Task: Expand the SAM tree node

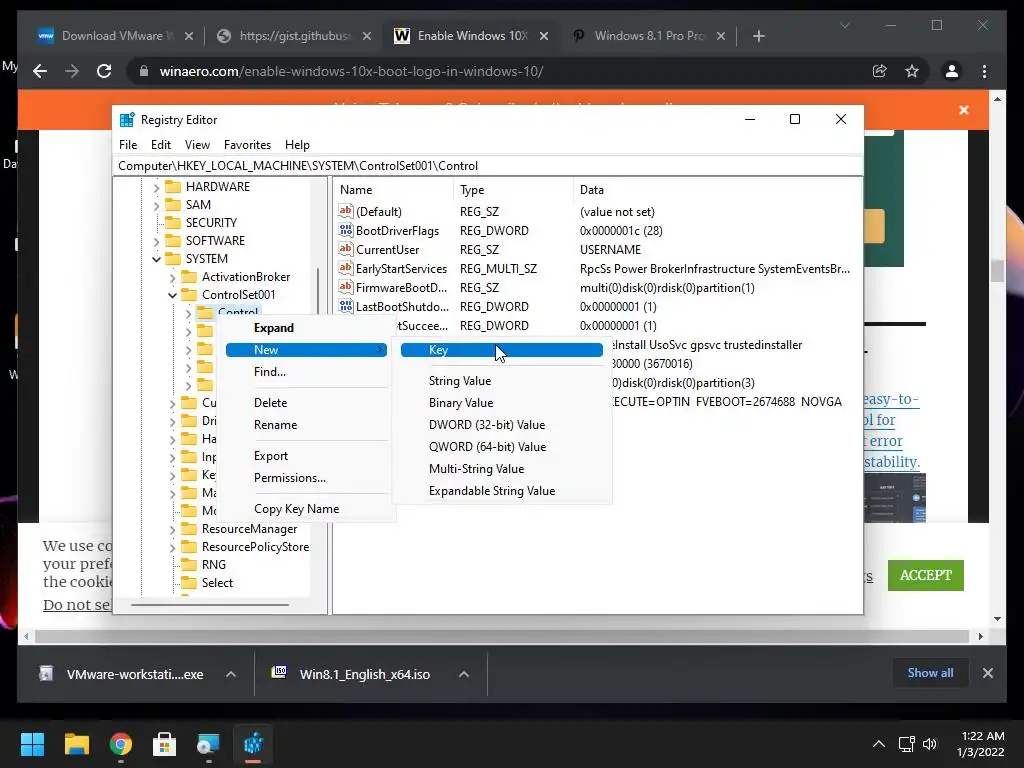Action: [x=156, y=206]
